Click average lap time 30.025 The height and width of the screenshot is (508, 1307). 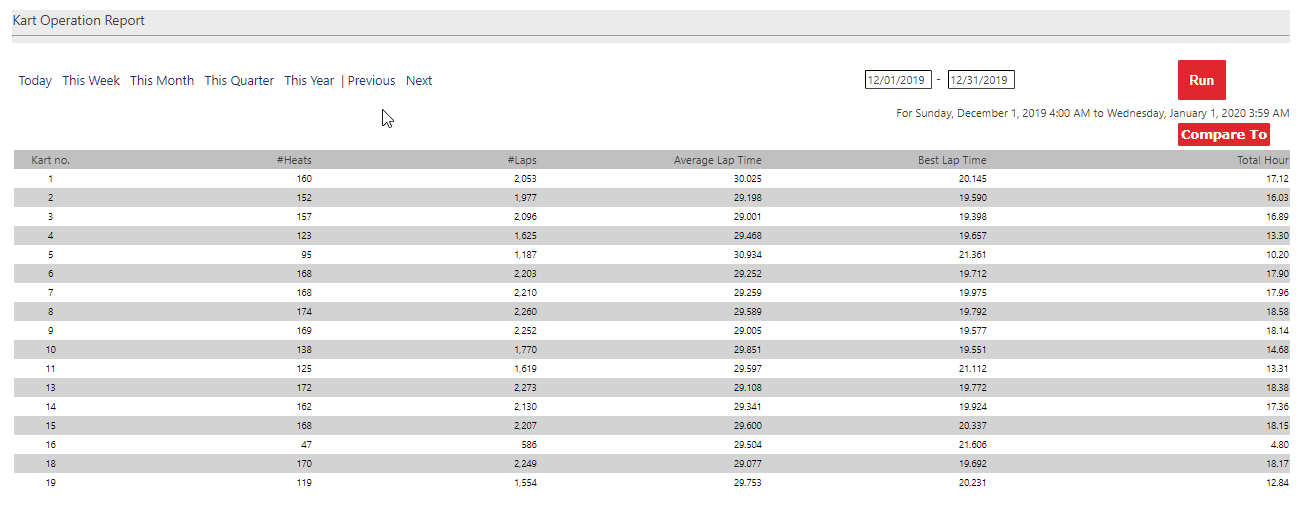click(x=747, y=179)
